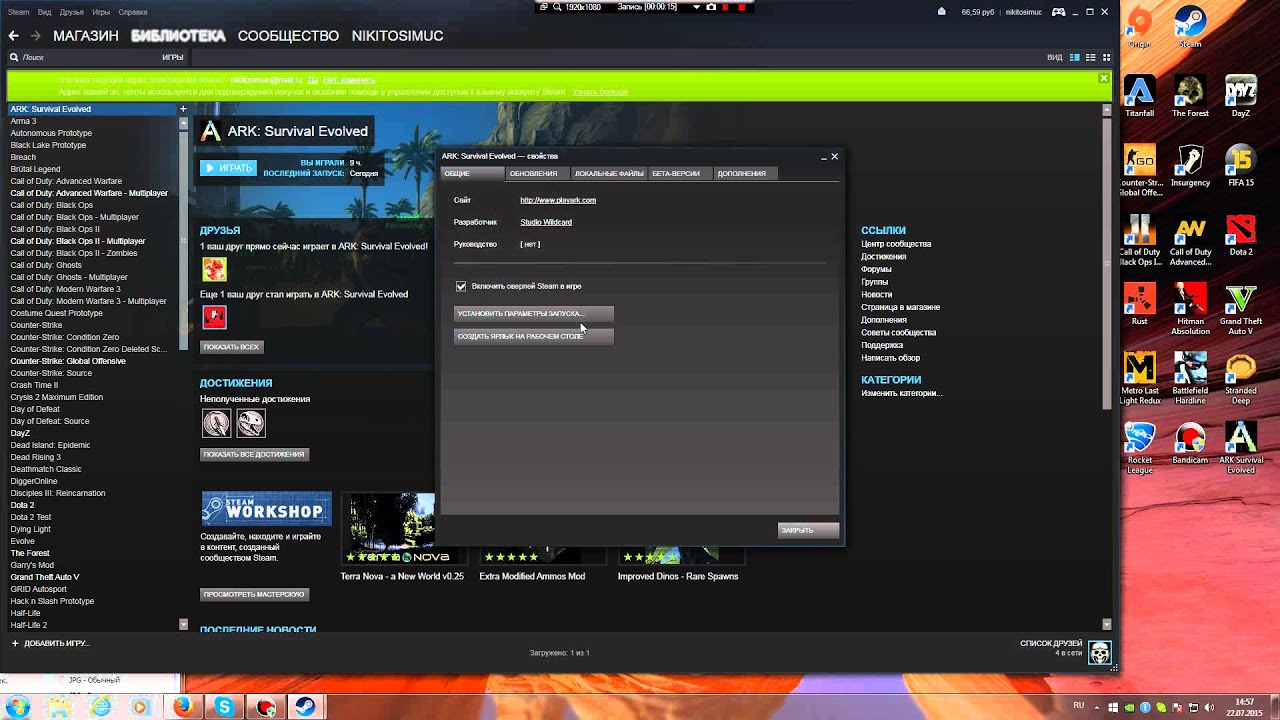The width and height of the screenshot is (1280, 720).
Task: Switch library to grid view
Action: tap(1106, 58)
